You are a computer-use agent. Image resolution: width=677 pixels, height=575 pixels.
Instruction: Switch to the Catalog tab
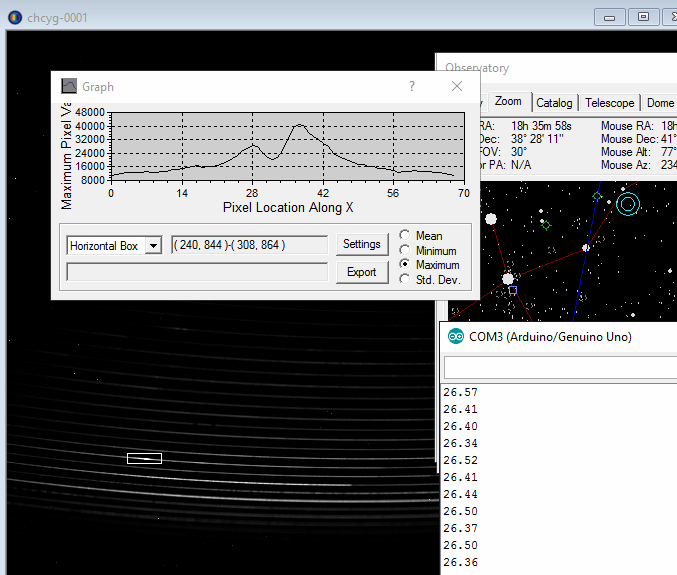(554, 102)
